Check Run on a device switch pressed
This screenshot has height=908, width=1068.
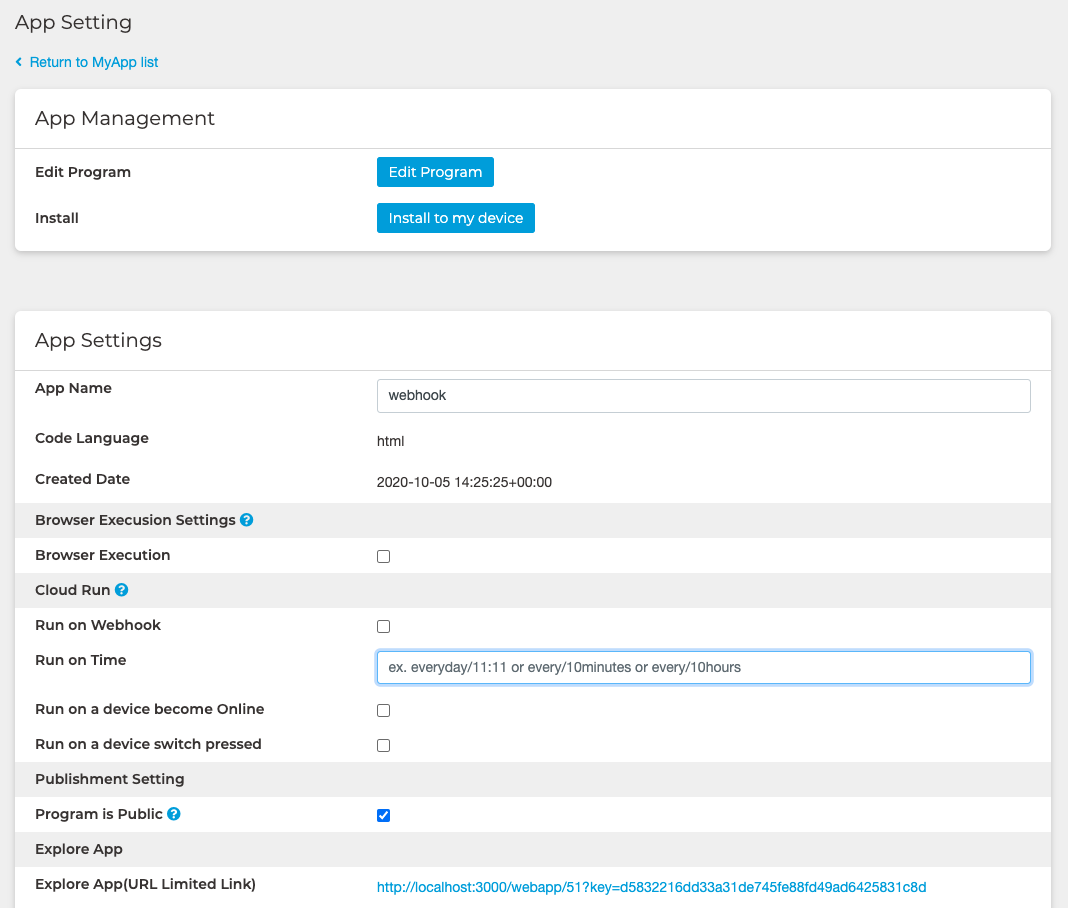(x=383, y=745)
